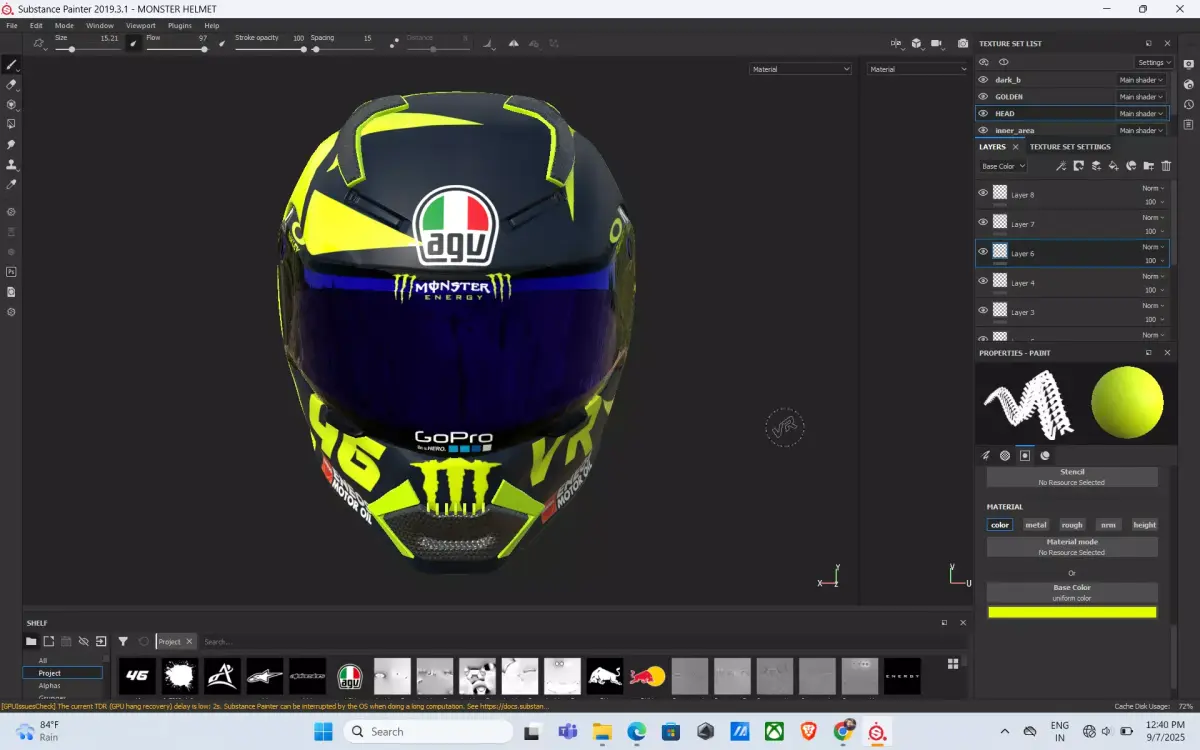Select the Polygon Fill tool
Viewport: 1200px width, 750px height.
pos(11,124)
